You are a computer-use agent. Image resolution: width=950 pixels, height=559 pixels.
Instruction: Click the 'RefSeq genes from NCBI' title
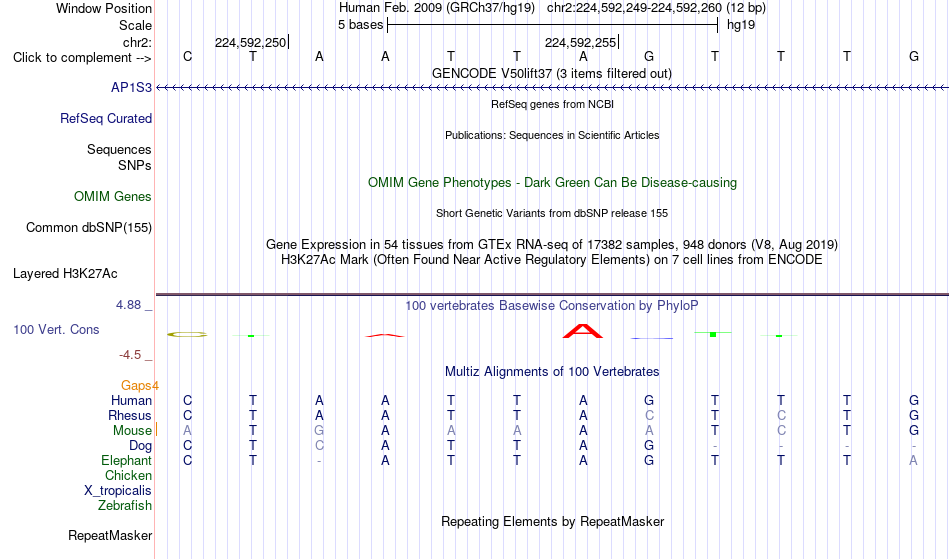[x=552, y=104]
